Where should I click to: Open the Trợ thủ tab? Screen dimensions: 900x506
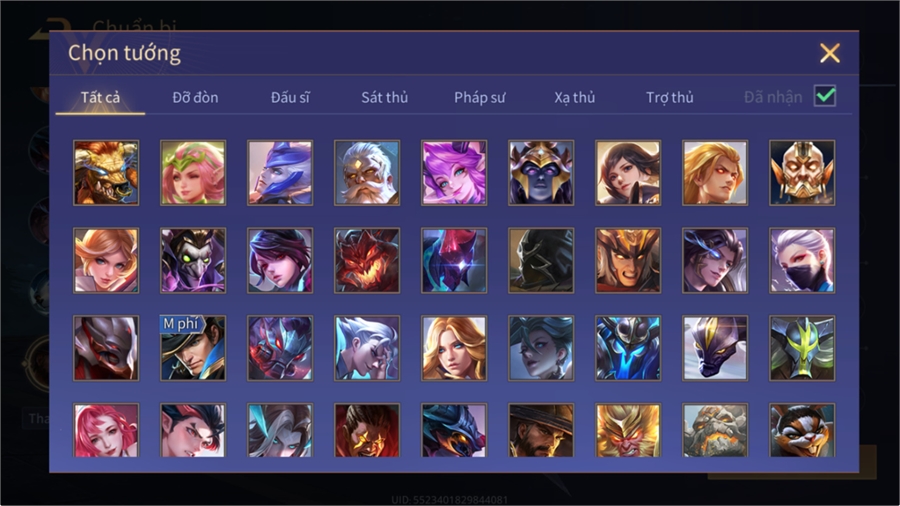point(670,98)
